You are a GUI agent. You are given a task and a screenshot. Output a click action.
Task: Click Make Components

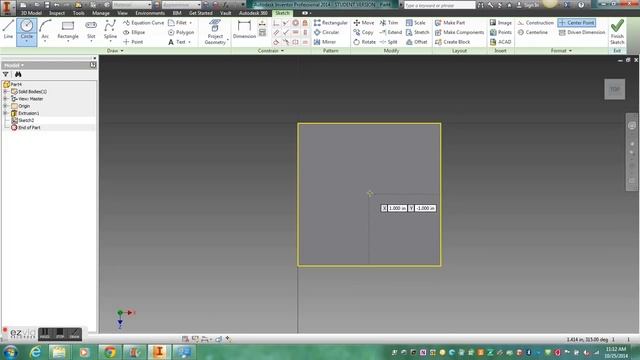coord(459,32)
